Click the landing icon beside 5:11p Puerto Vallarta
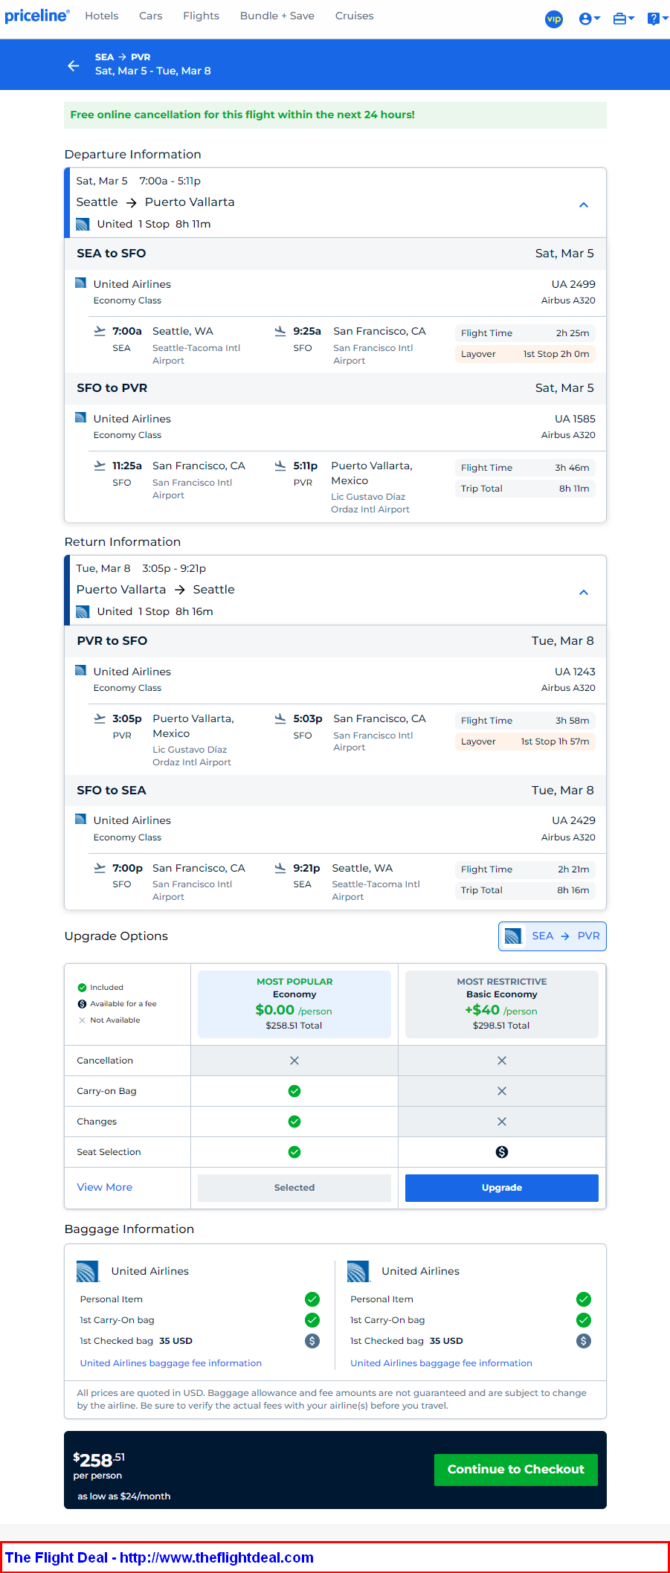 (280, 466)
